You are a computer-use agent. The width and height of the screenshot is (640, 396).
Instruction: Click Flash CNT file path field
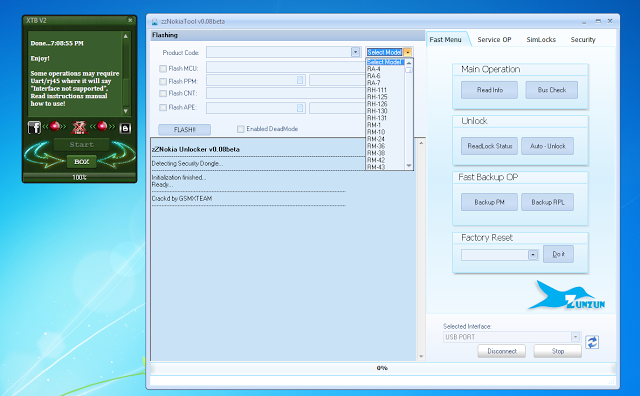tap(286, 93)
